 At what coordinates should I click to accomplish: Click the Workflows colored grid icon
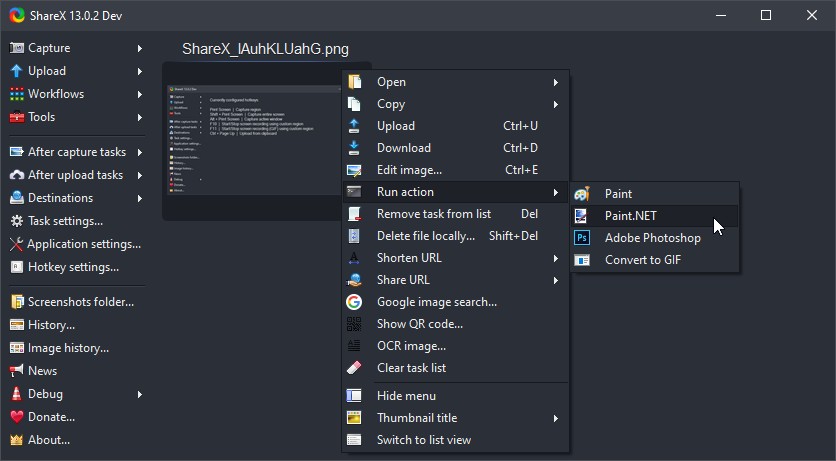point(17,94)
